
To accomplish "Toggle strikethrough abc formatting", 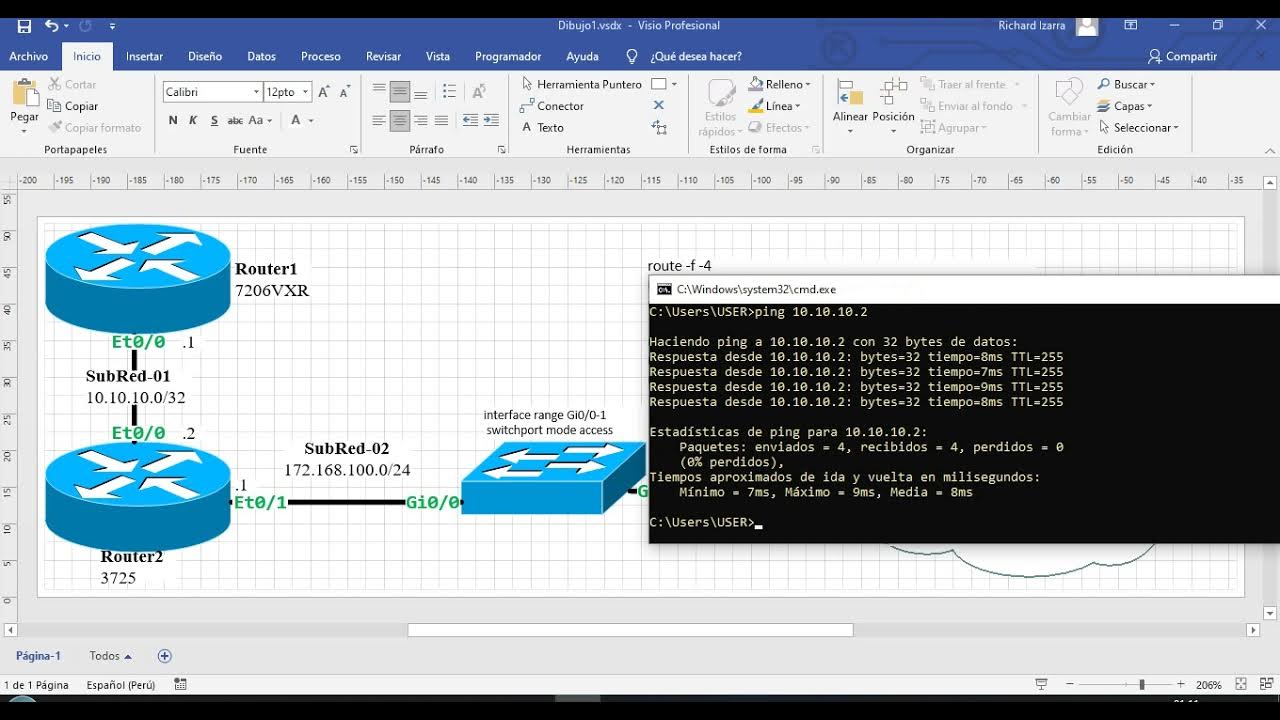I will 235,120.
